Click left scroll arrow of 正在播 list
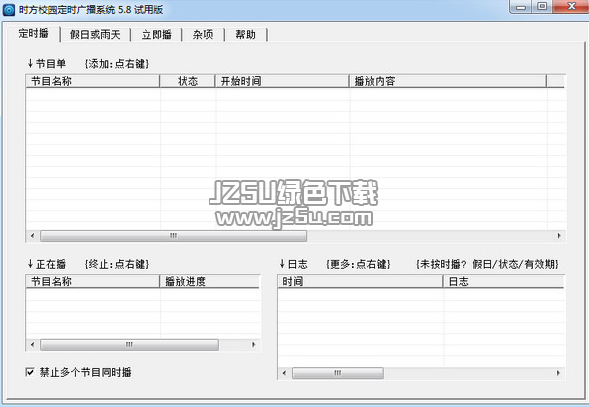Image resolution: width=589 pixels, height=407 pixels. pos(32,345)
